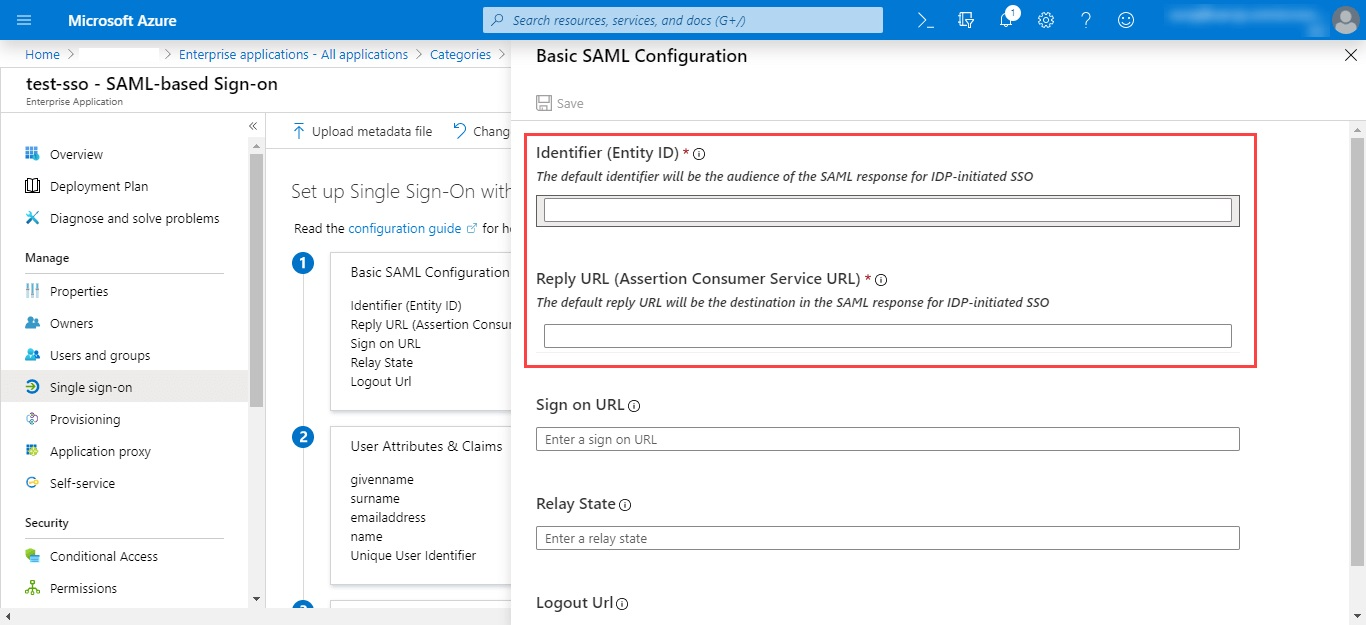Click in the Azure search resources box

pos(683,20)
